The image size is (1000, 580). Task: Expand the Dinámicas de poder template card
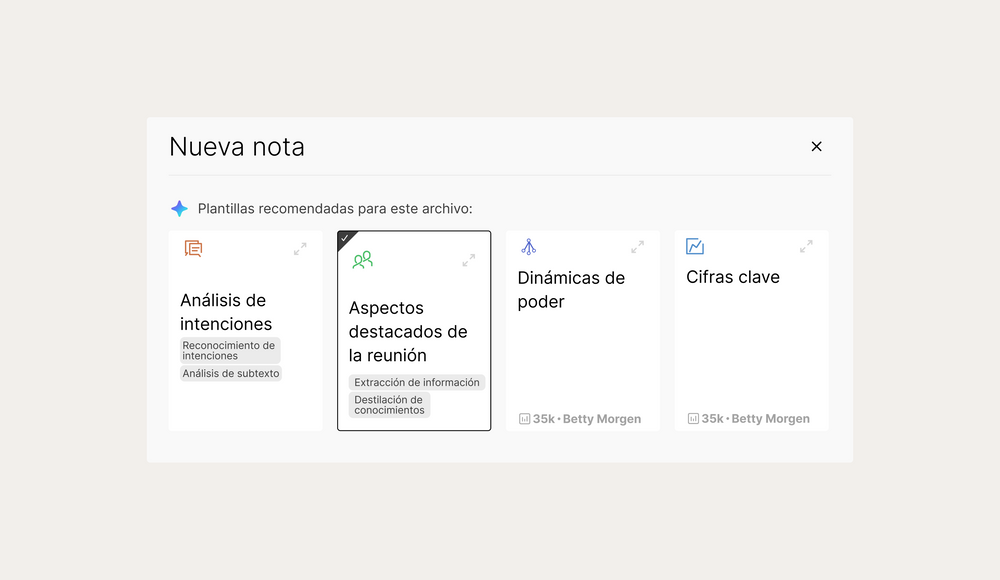coord(637,247)
